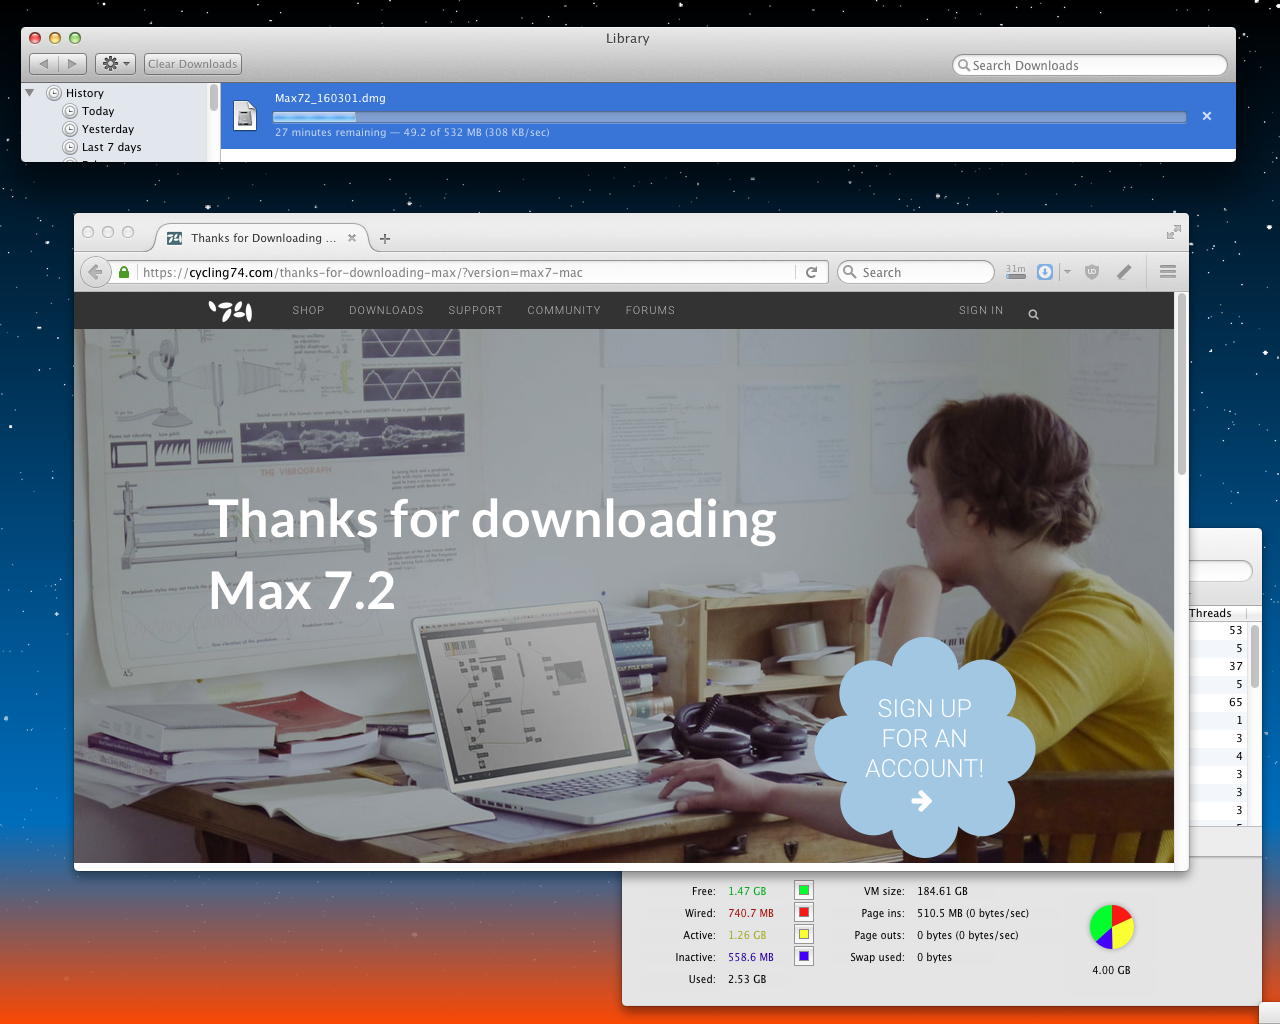Screen dimensions: 1280x1024
Task: Click the memory pie chart in Activity Monitor
Action: tap(1111, 927)
